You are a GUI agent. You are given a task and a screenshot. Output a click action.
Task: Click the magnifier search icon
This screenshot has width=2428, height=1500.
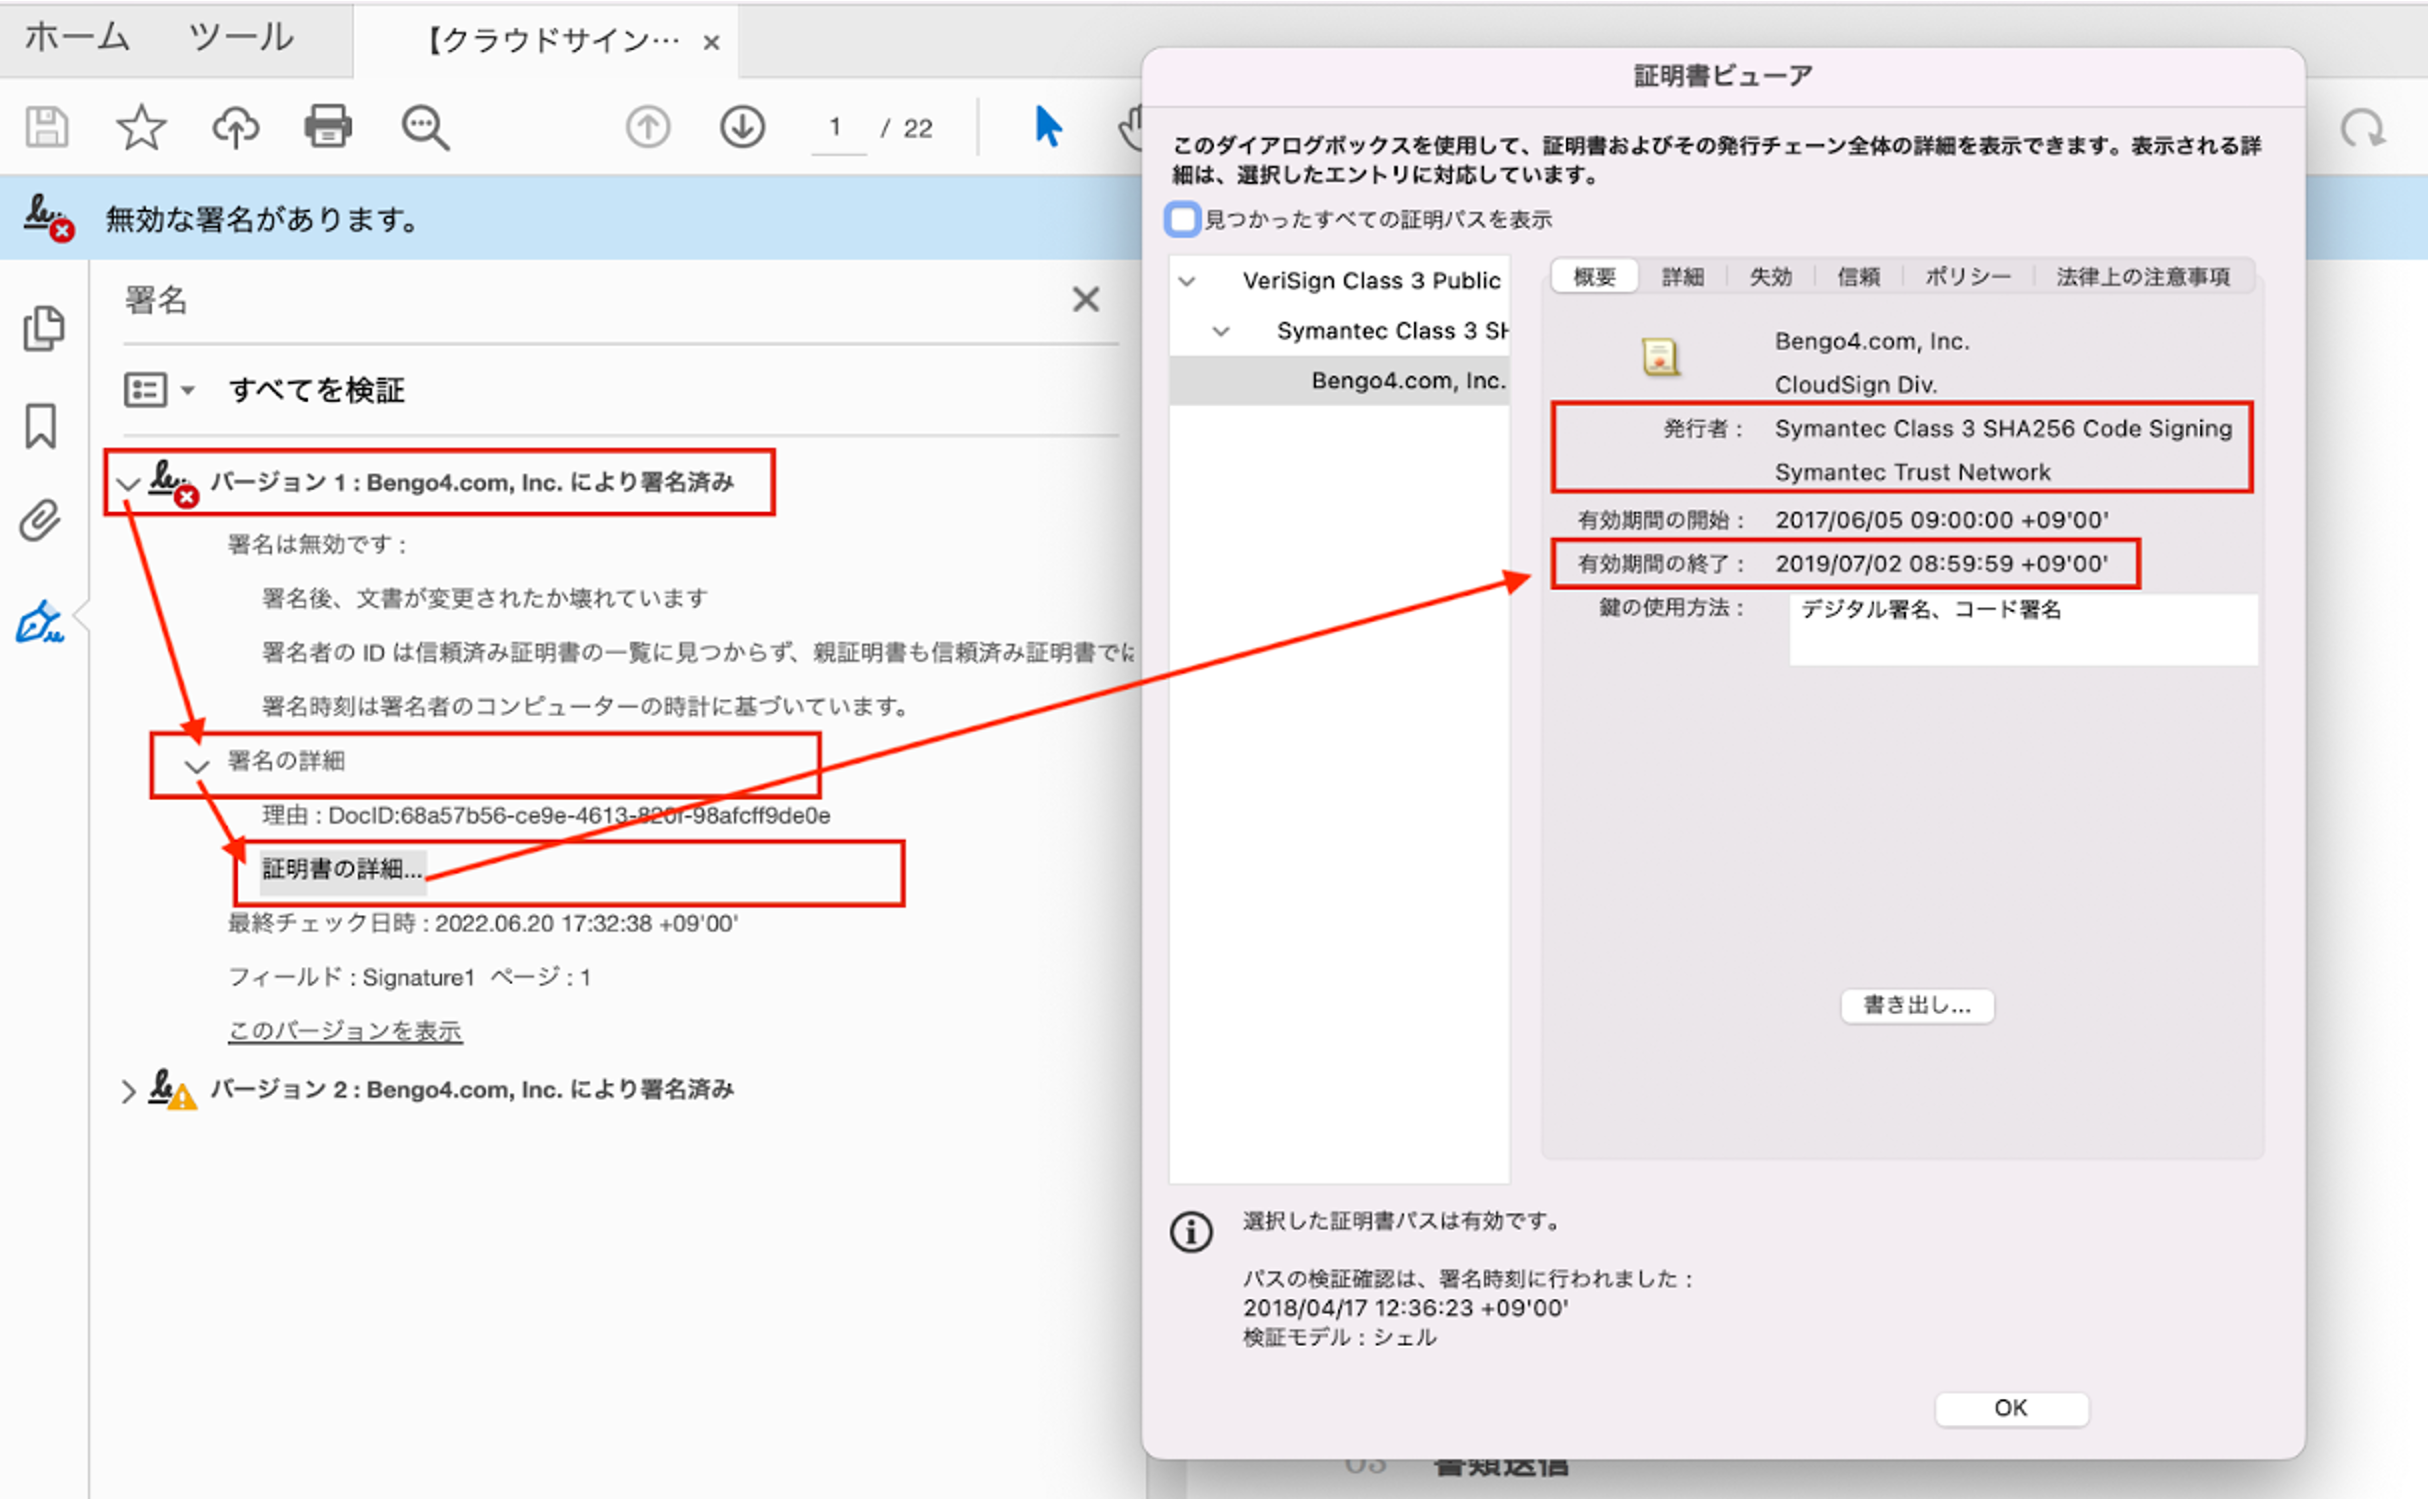(425, 127)
